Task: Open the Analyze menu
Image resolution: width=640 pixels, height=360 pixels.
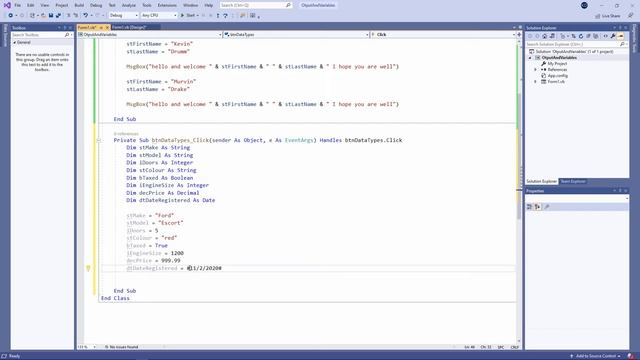Action: pyautogui.click(x=129, y=5)
